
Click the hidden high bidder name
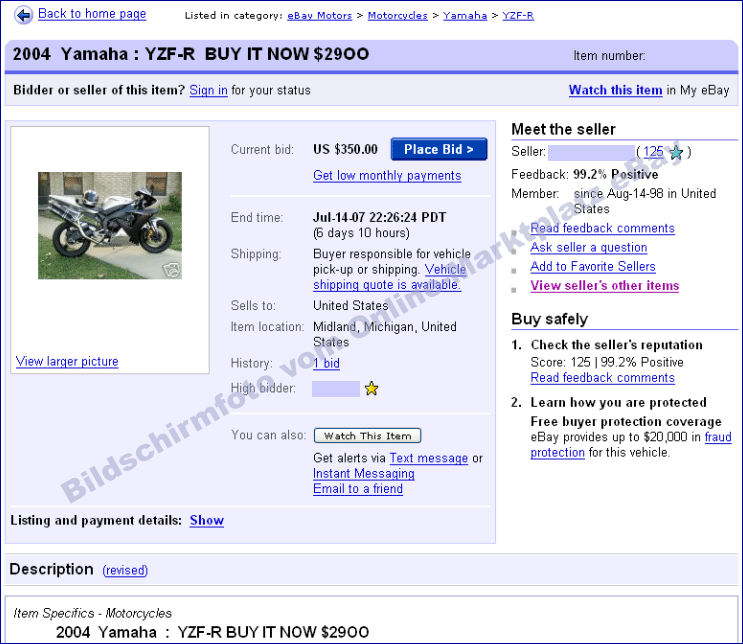click(335, 389)
